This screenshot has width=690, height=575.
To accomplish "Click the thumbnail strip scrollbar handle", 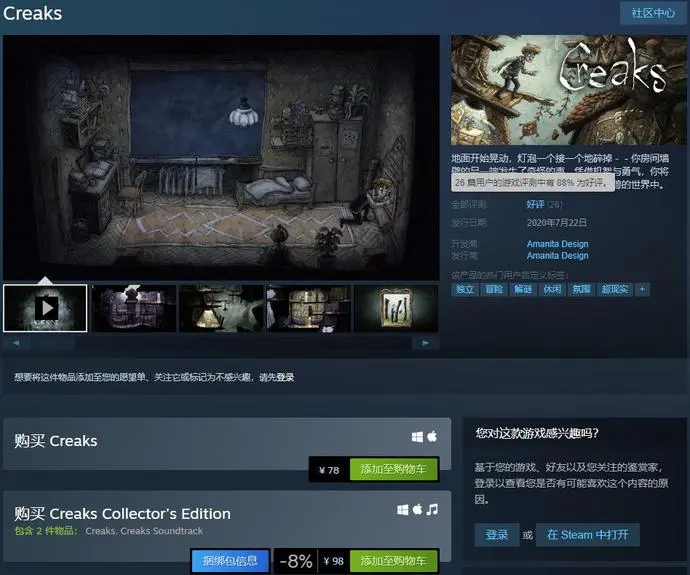I will pyautogui.click(x=52, y=343).
